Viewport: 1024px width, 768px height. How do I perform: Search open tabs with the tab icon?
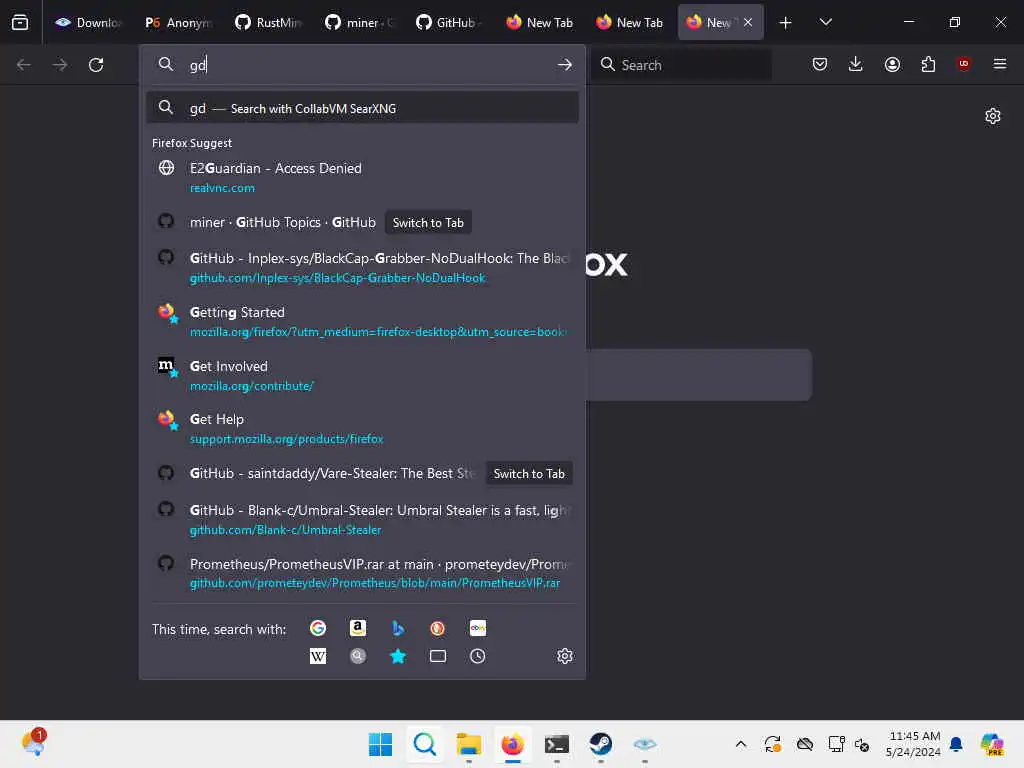point(438,656)
